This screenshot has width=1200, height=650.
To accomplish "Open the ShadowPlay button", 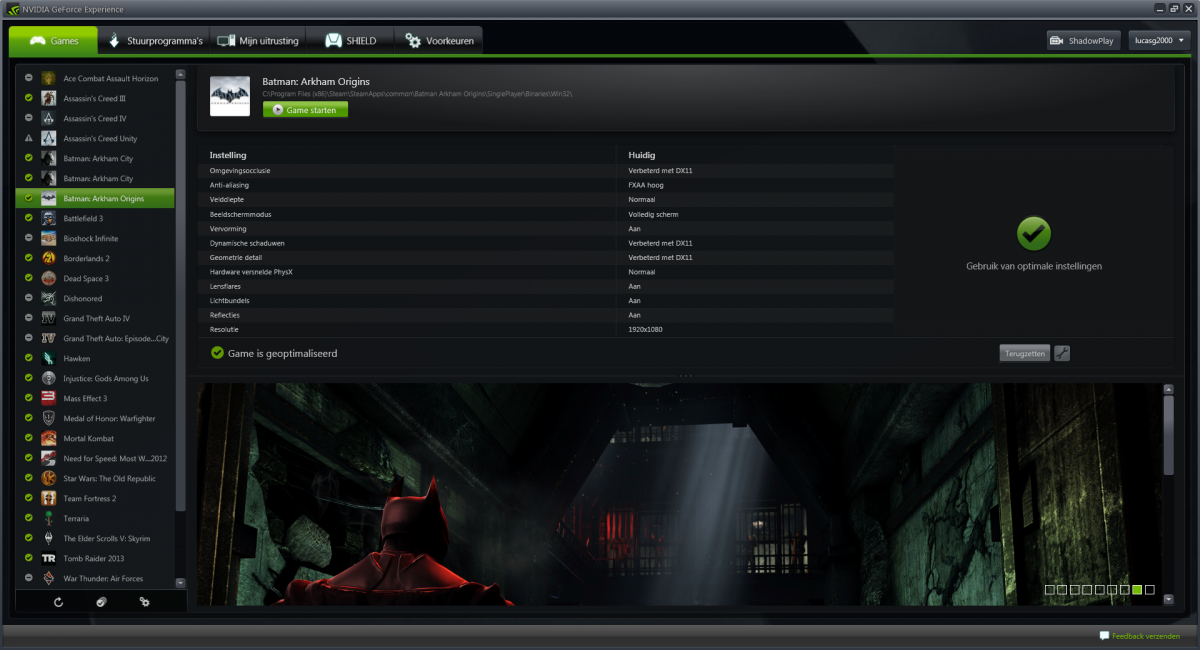I will coord(1083,41).
